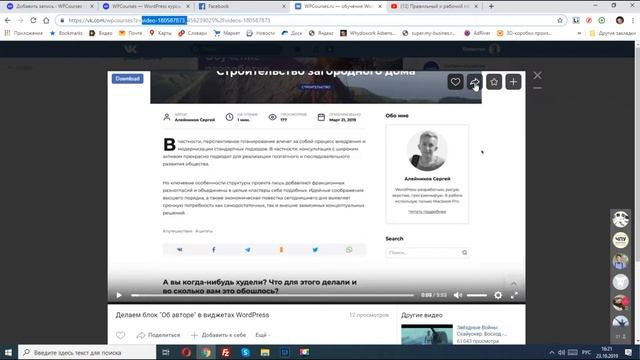Open Карты bookmark
640x360 pixels.
160,33
